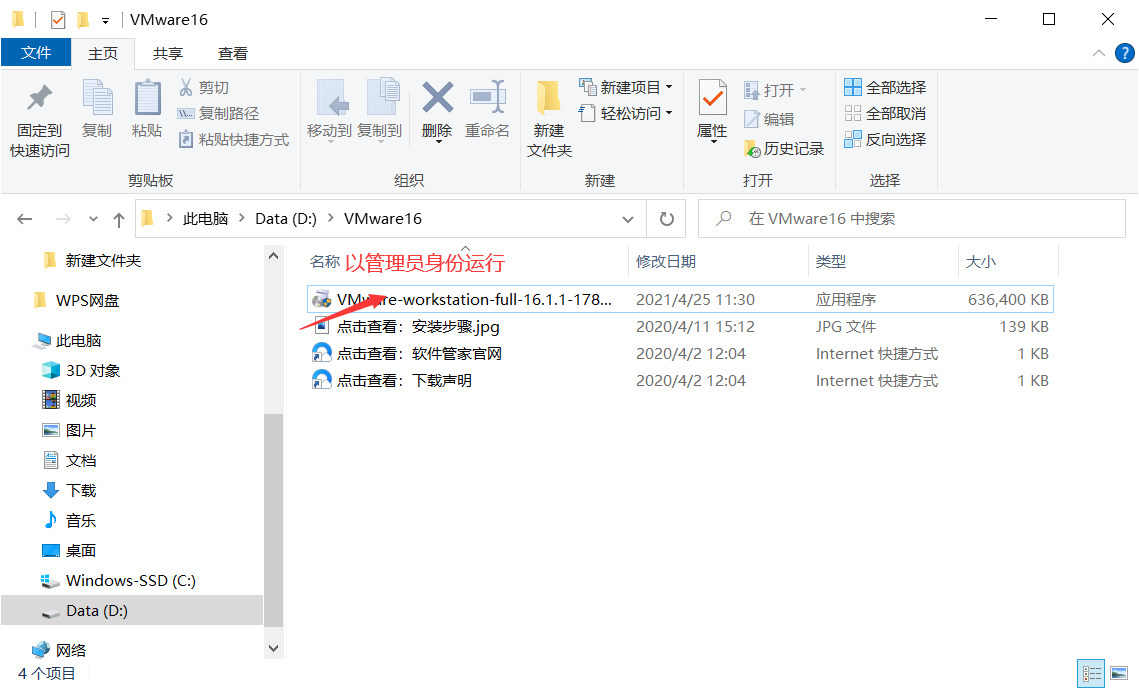Collapse the ribbon with chevron
The image size is (1139, 689).
click(1099, 53)
